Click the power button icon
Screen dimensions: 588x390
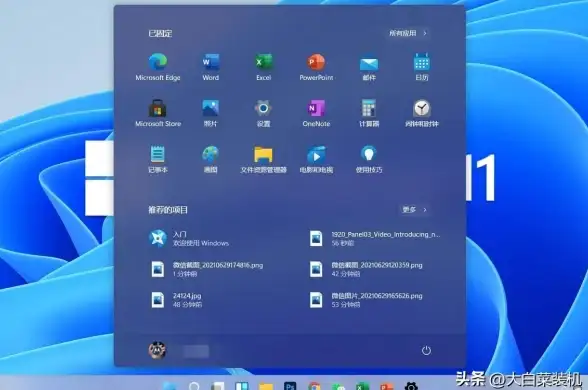426,351
